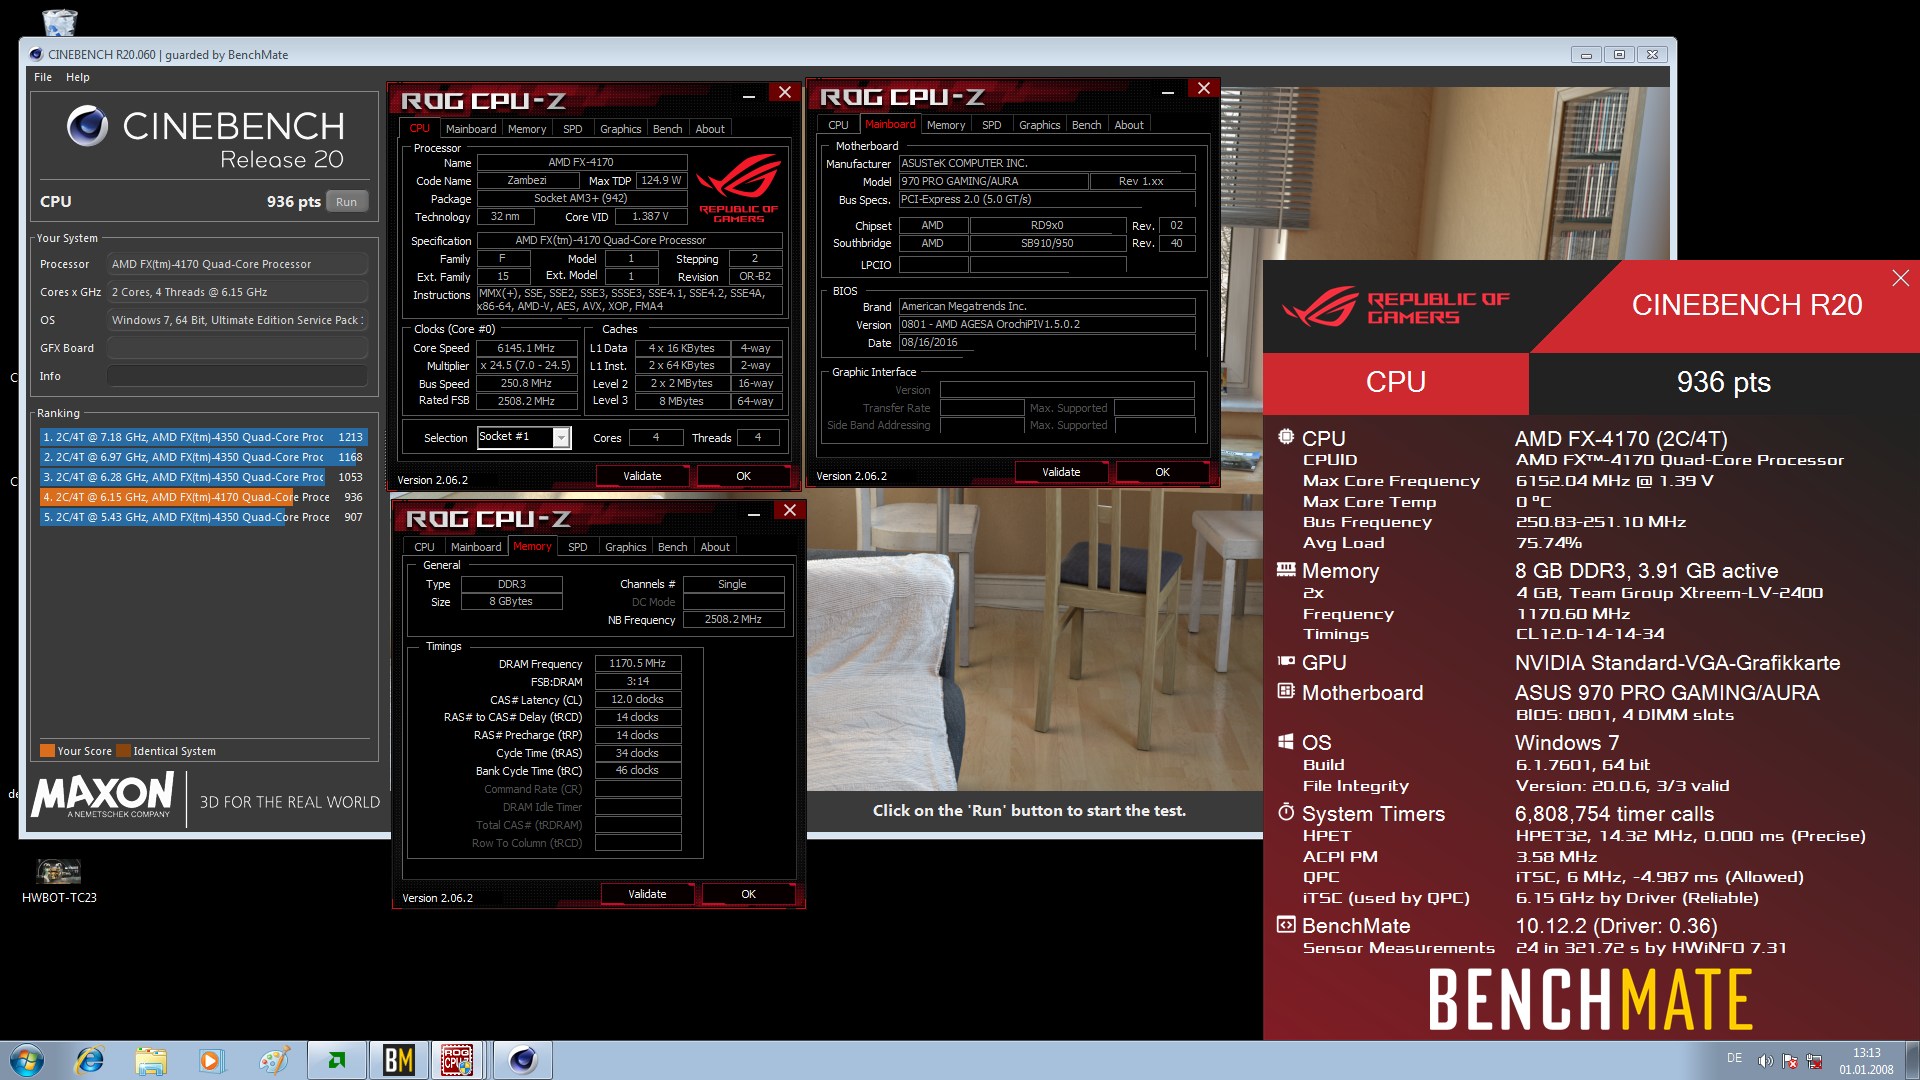Open the HWBOT-TC23 desktop icon
This screenshot has height=1080, width=1920.
pos(59,880)
